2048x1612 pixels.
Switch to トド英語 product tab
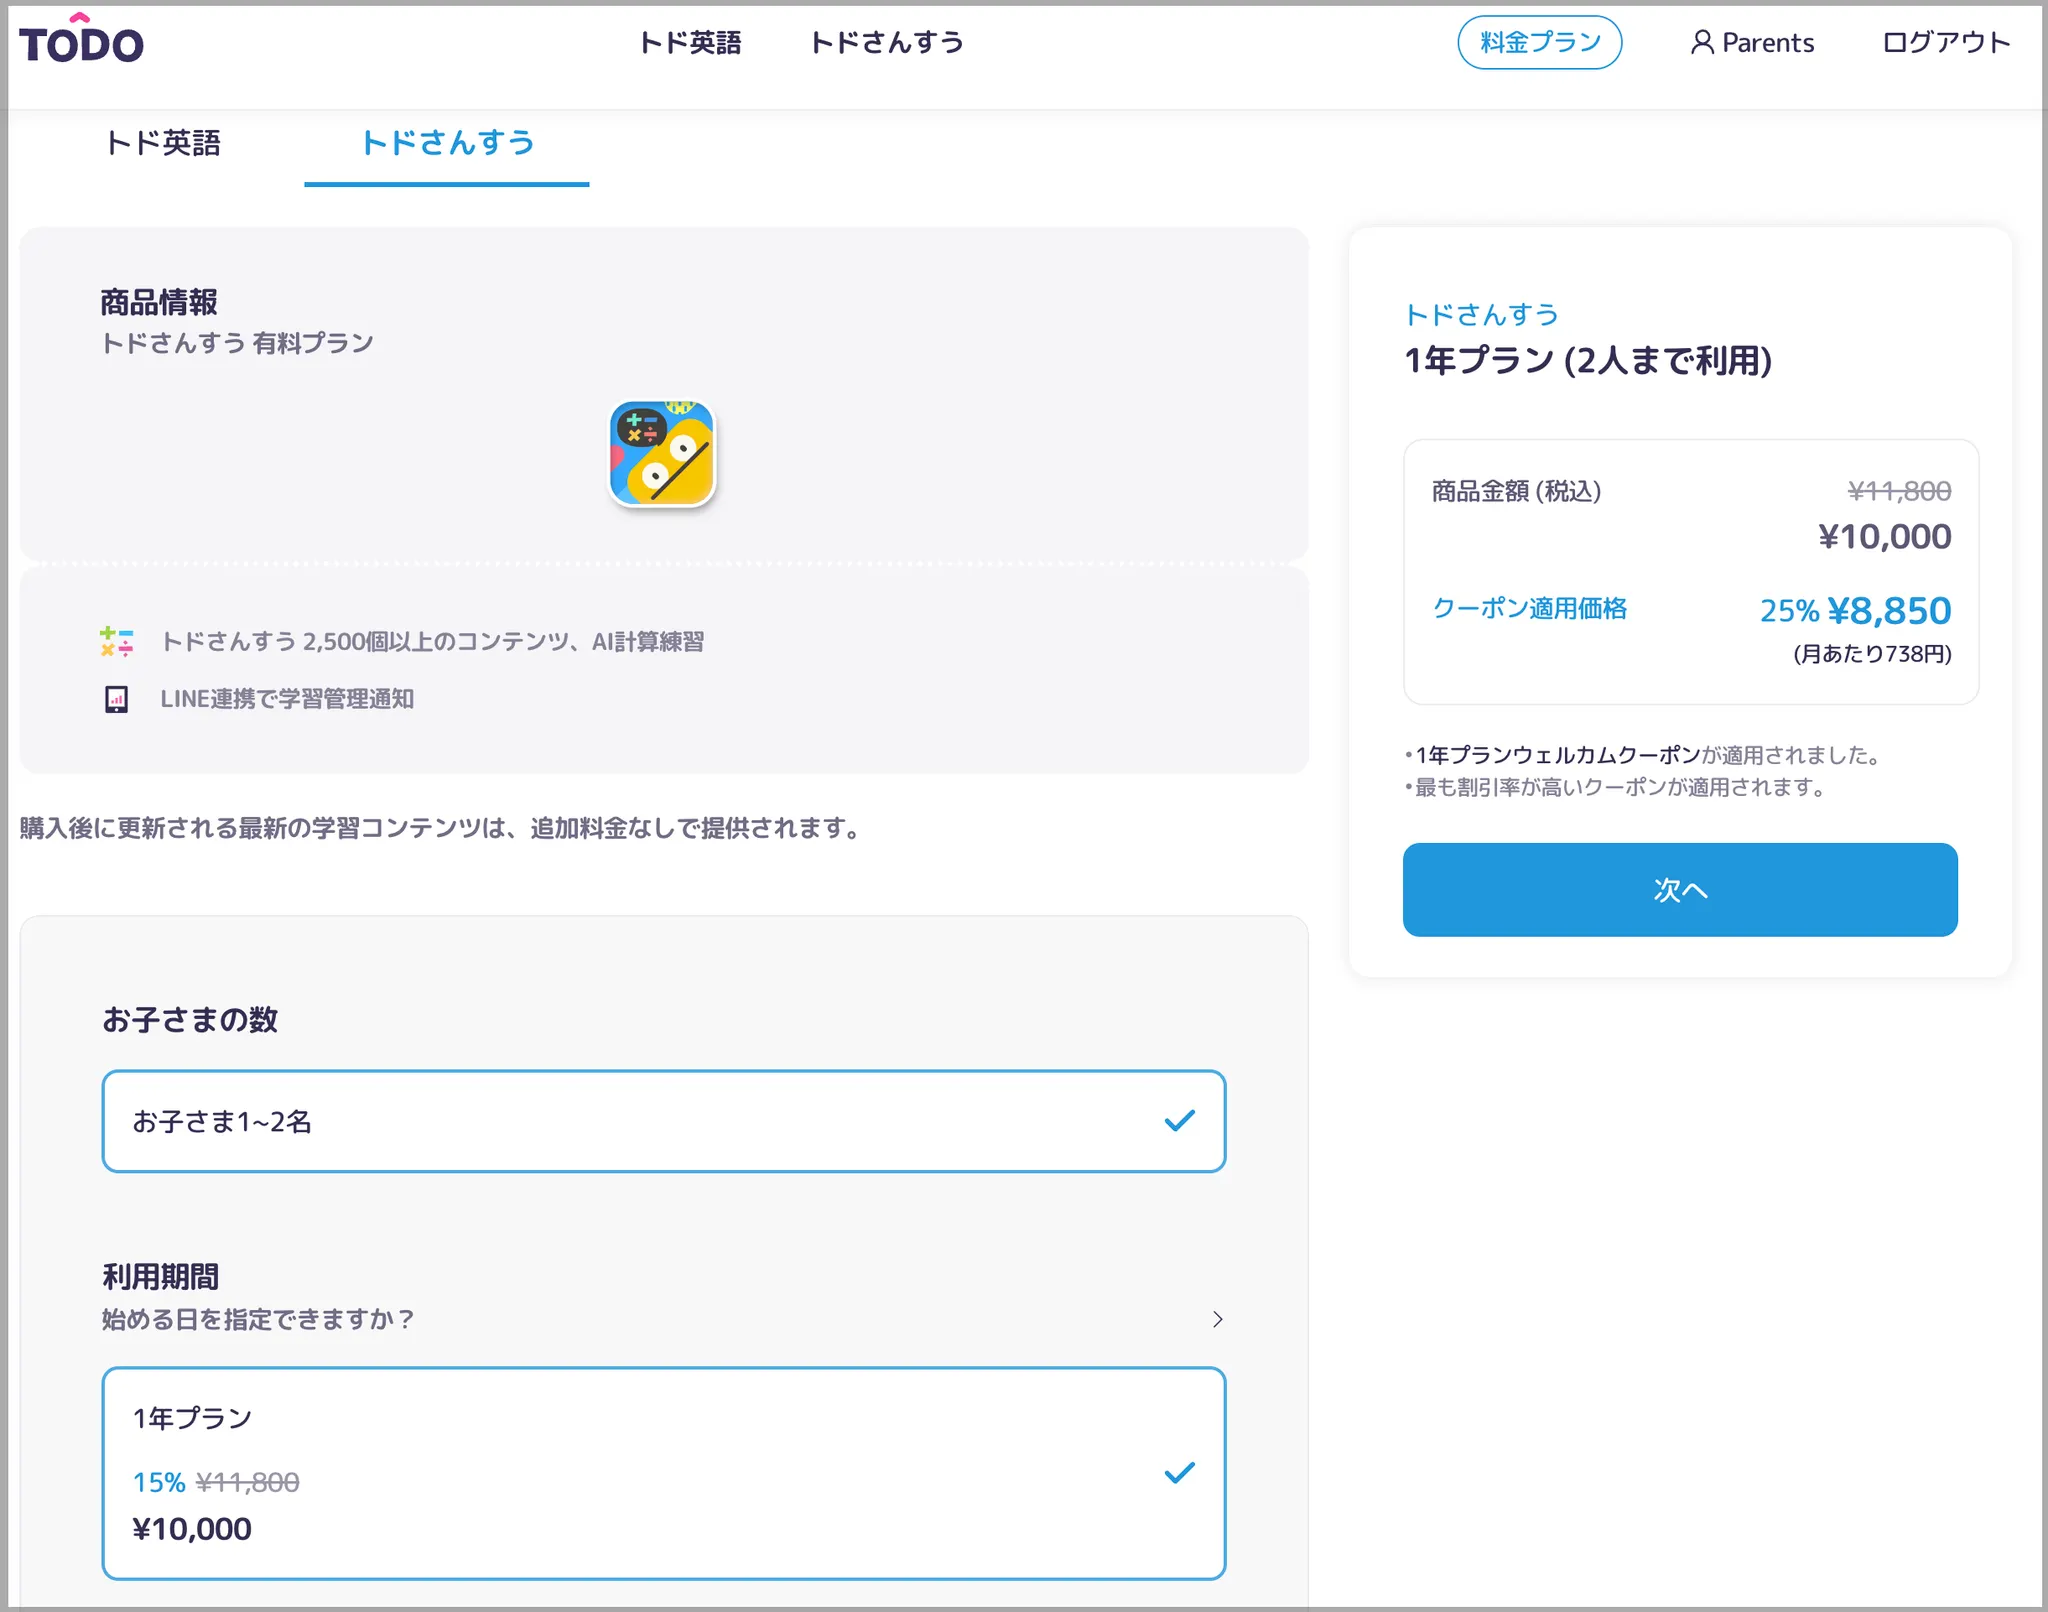(x=163, y=143)
